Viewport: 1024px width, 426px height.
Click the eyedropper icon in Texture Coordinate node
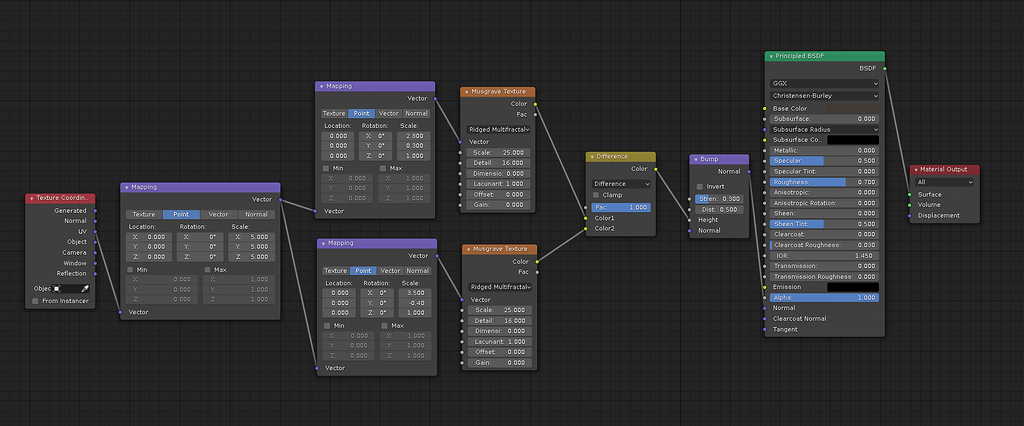point(85,288)
